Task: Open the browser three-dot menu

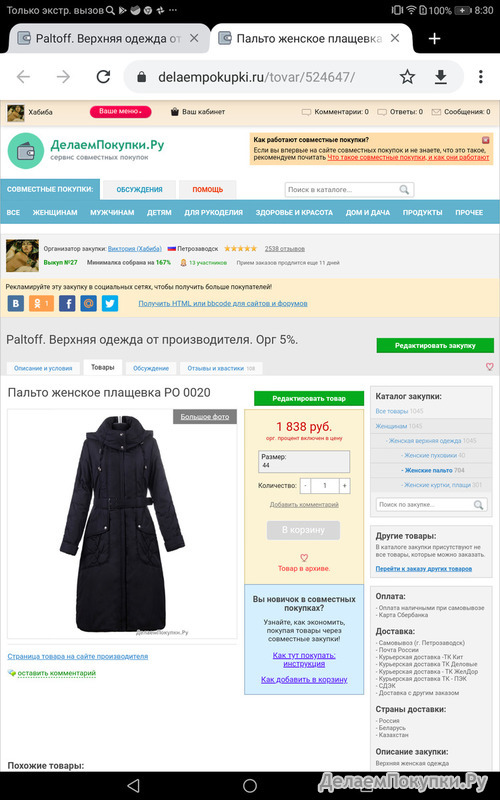Action: [481, 77]
